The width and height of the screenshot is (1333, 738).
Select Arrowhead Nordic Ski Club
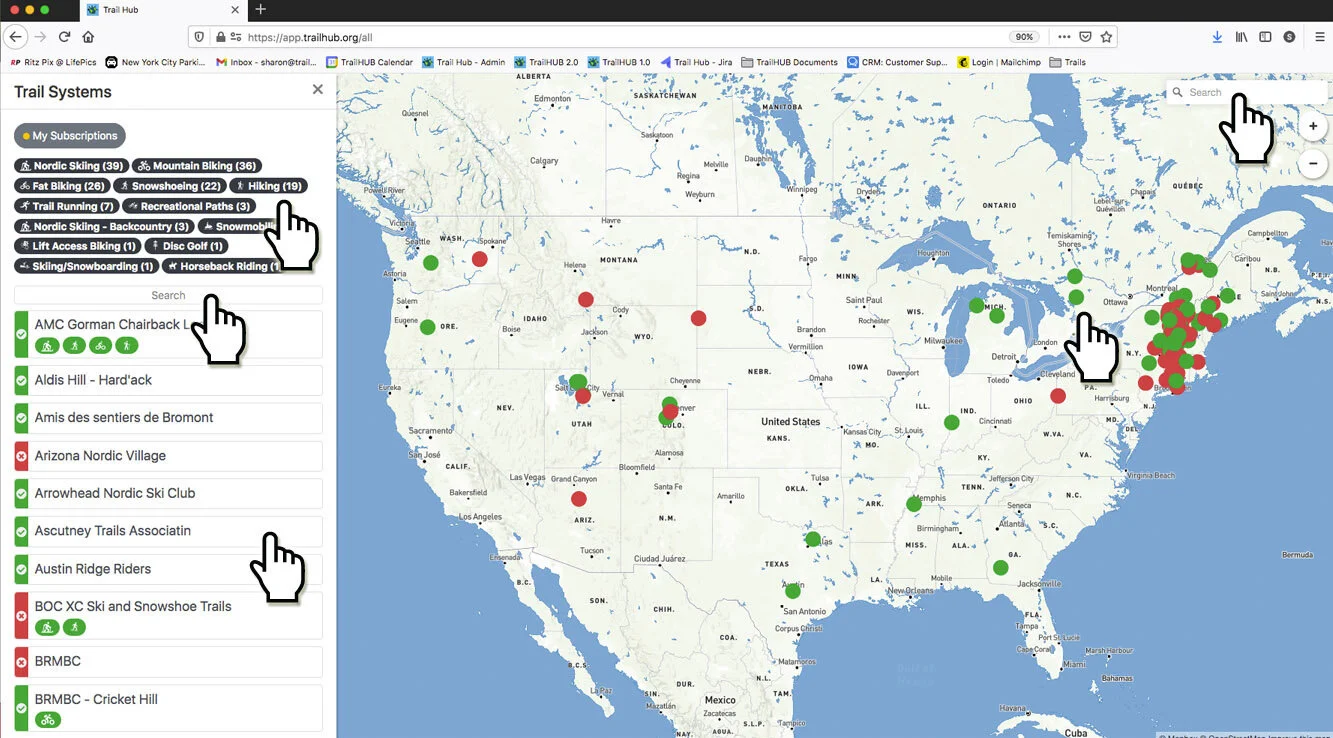pos(168,493)
